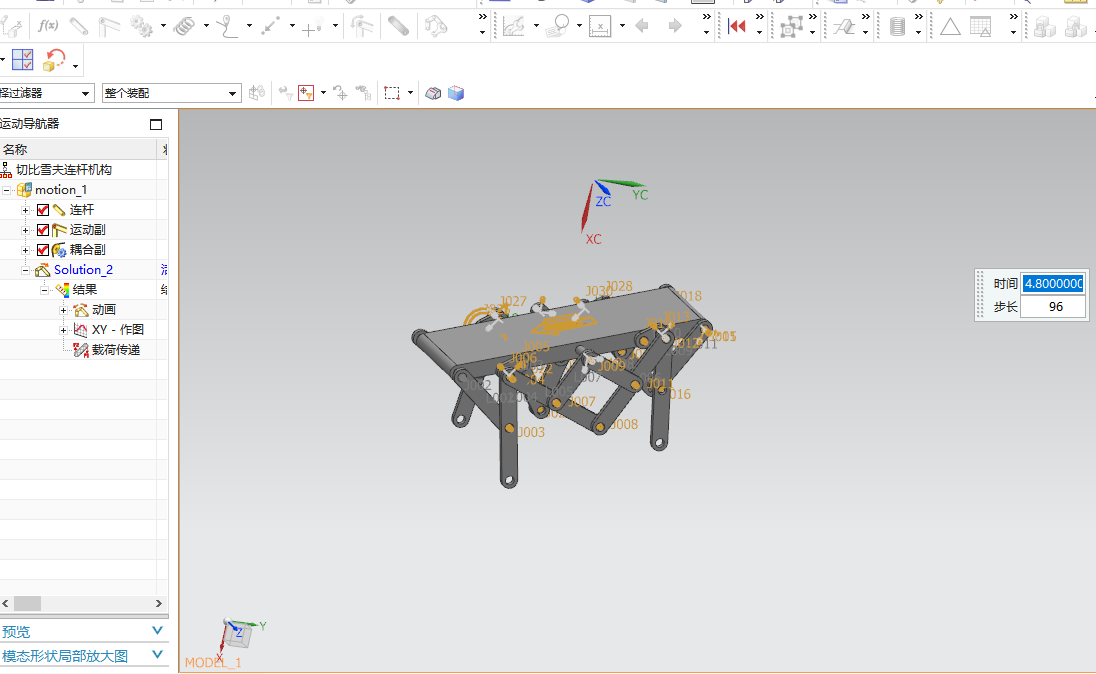Screen dimensions: 1096x674
Task: Click the J008 joint label in viewport
Action: point(623,424)
